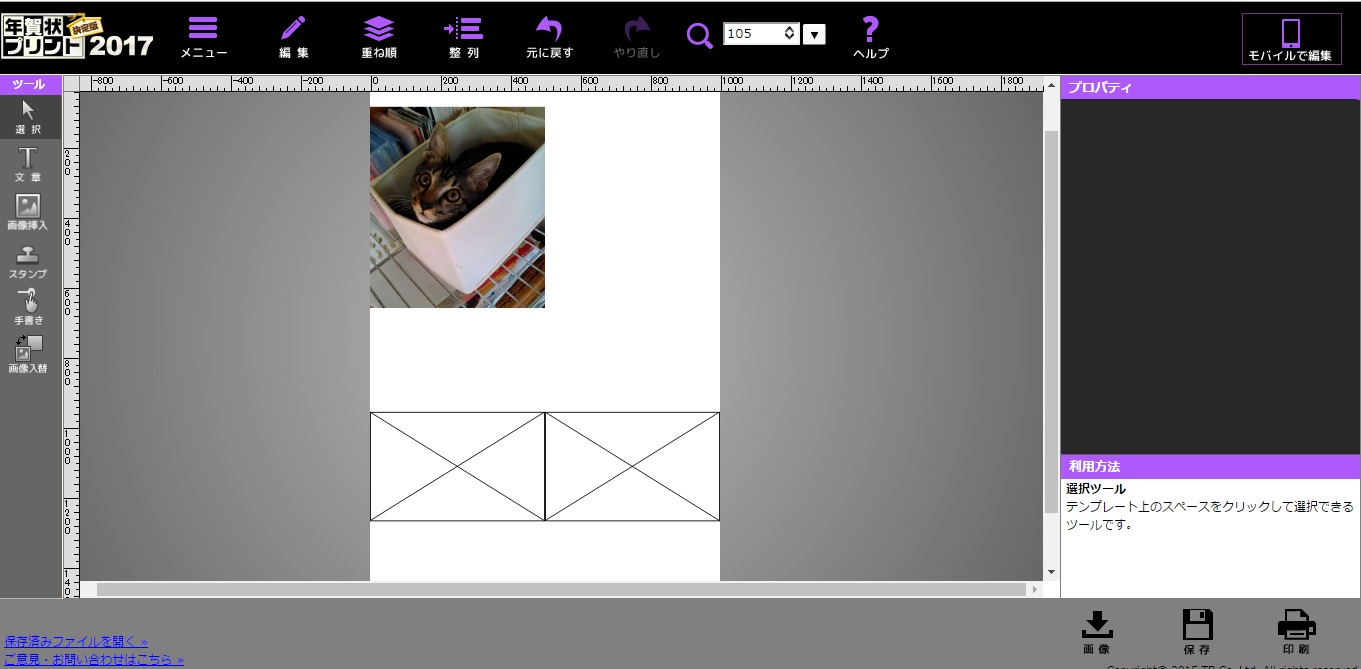Click the scroll down arrow of canvas
1361x669 pixels.
[1051, 572]
